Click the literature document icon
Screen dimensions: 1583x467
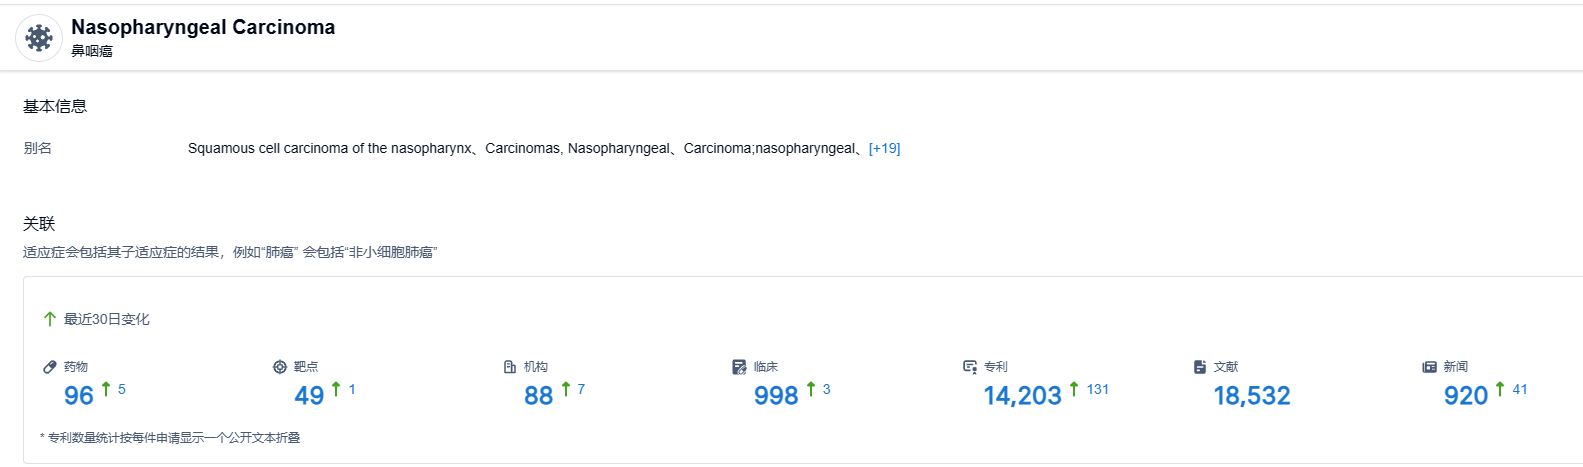pyautogui.click(x=1200, y=367)
